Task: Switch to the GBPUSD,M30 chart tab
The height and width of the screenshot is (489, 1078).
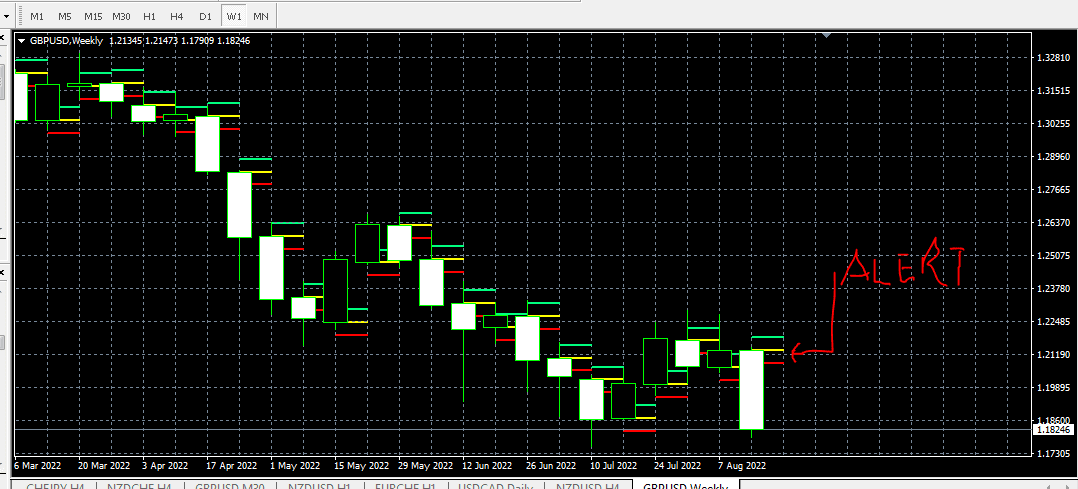Action: [x=228, y=486]
